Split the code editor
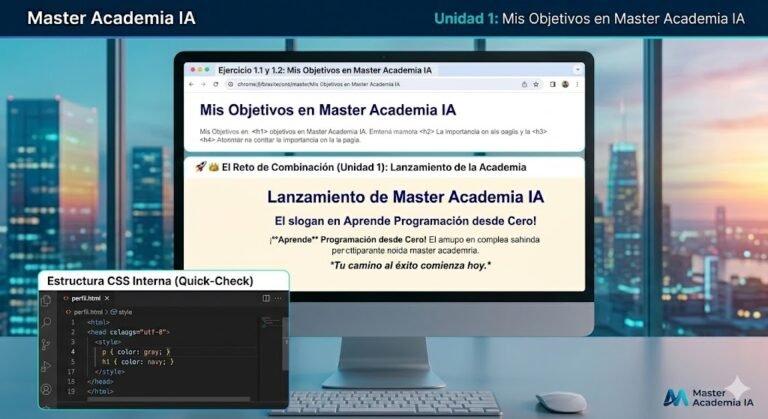This screenshot has height=419, width=768. tap(266, 298)
